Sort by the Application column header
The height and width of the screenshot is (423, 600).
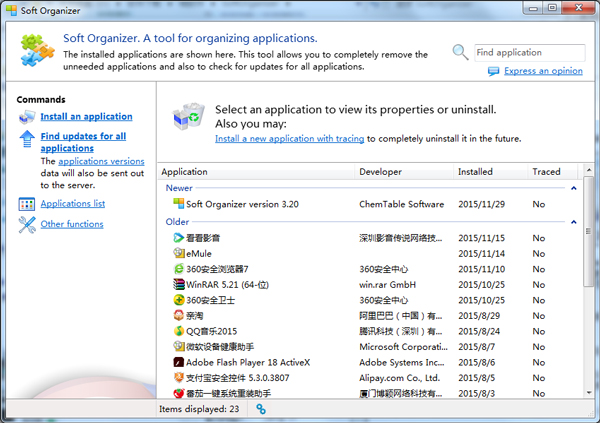click(256, 172)
